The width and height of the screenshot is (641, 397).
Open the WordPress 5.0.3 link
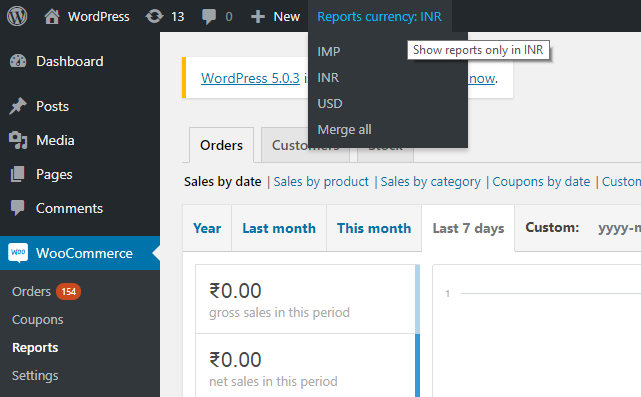(250, 78)
